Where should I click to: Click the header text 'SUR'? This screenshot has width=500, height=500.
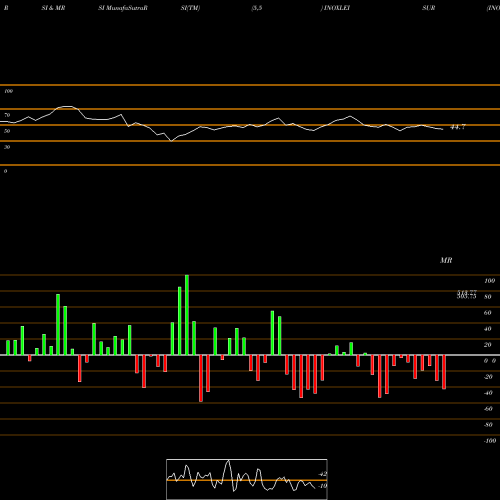pos(429,8)
